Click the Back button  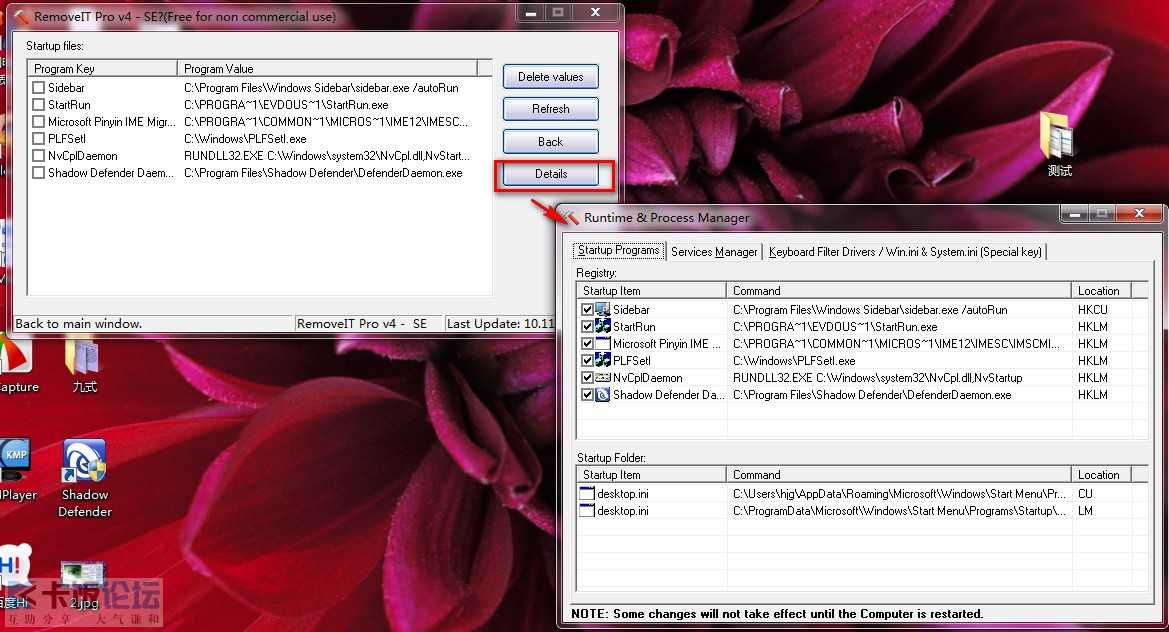(550, 142)
